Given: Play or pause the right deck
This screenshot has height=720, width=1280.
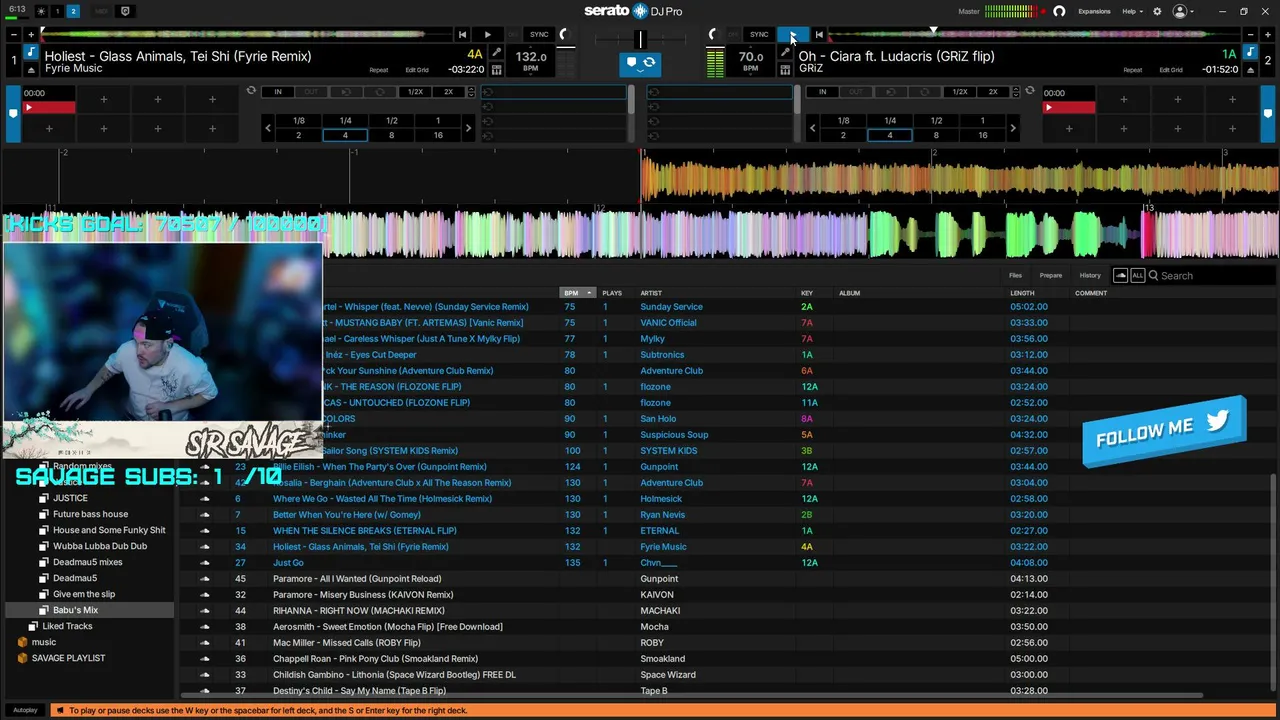Looking at the screenshot, I should coord(792,35).
